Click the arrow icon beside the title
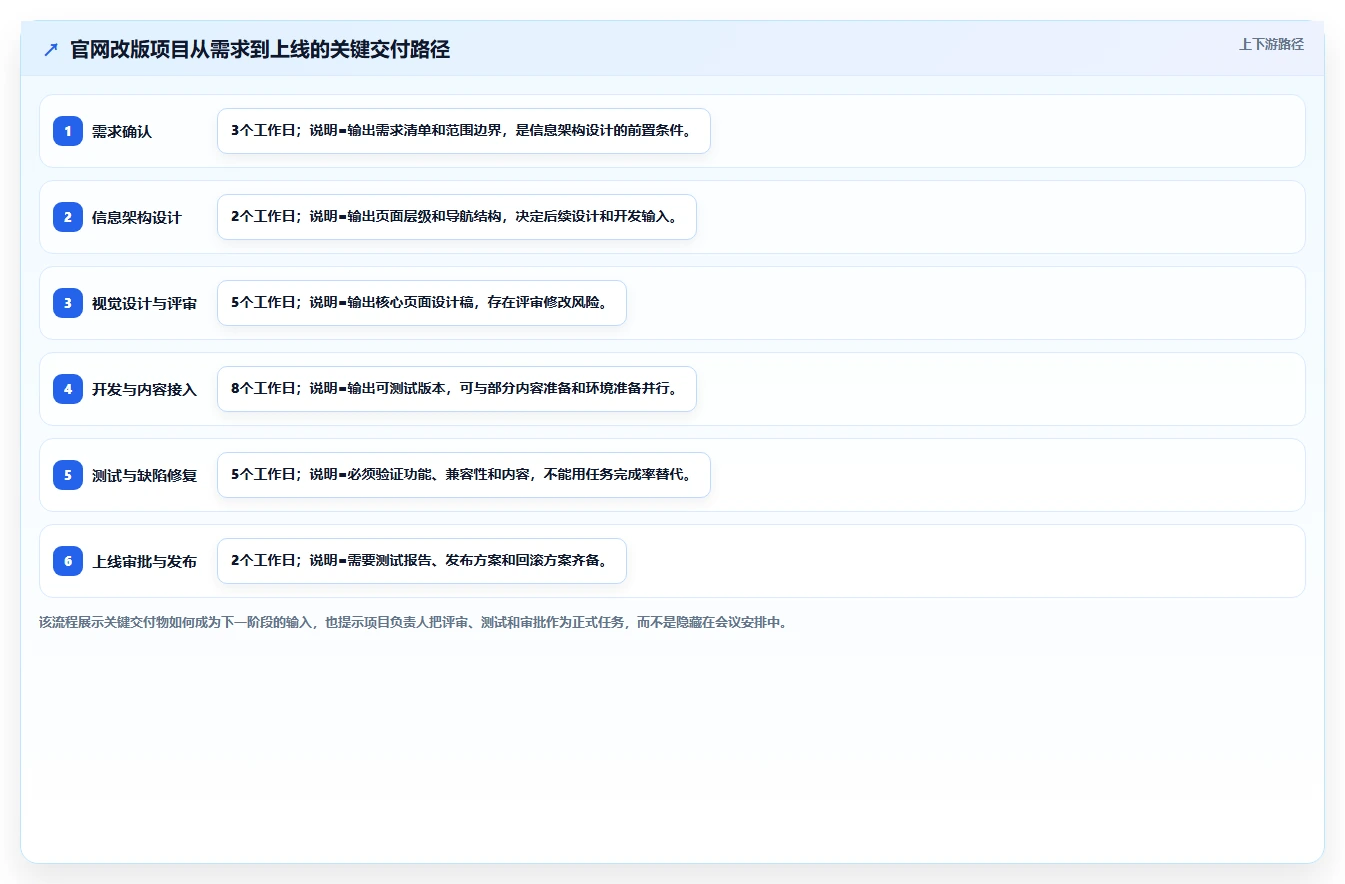Viewport: 1345px width, 884px height. pyautogui.click(x=51, y=50)
